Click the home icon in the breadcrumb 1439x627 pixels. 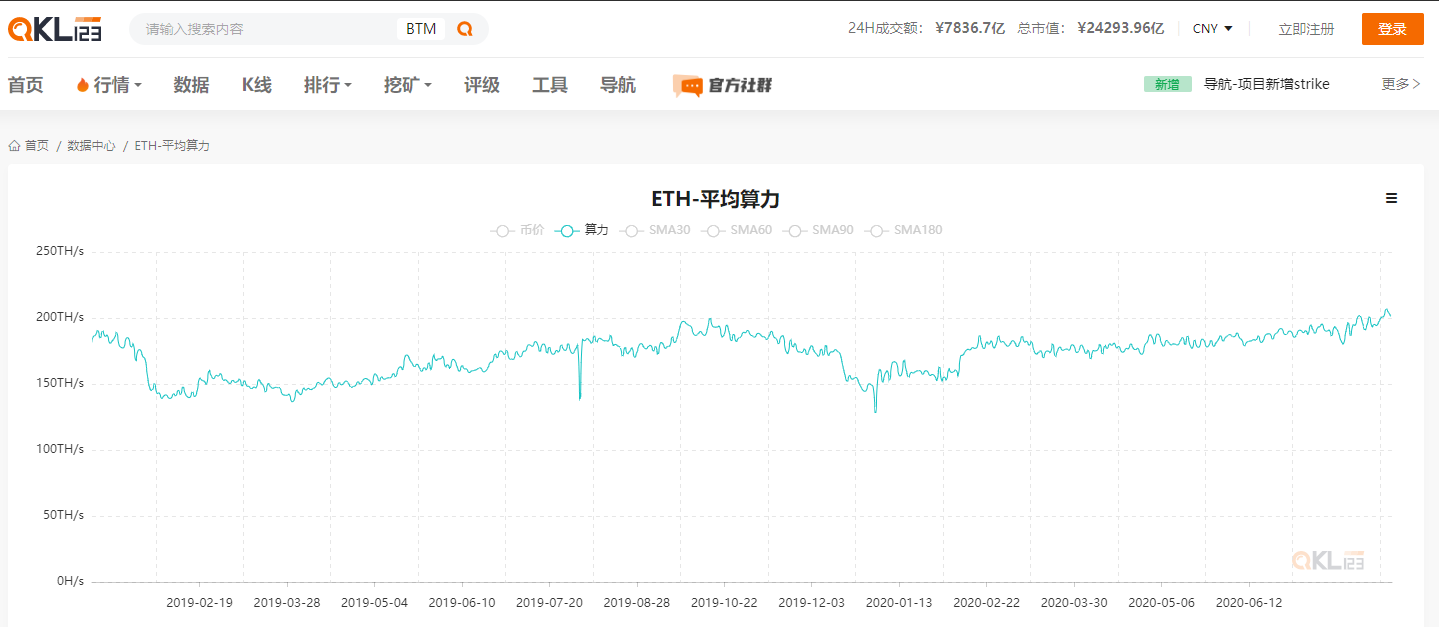[13, 145]
